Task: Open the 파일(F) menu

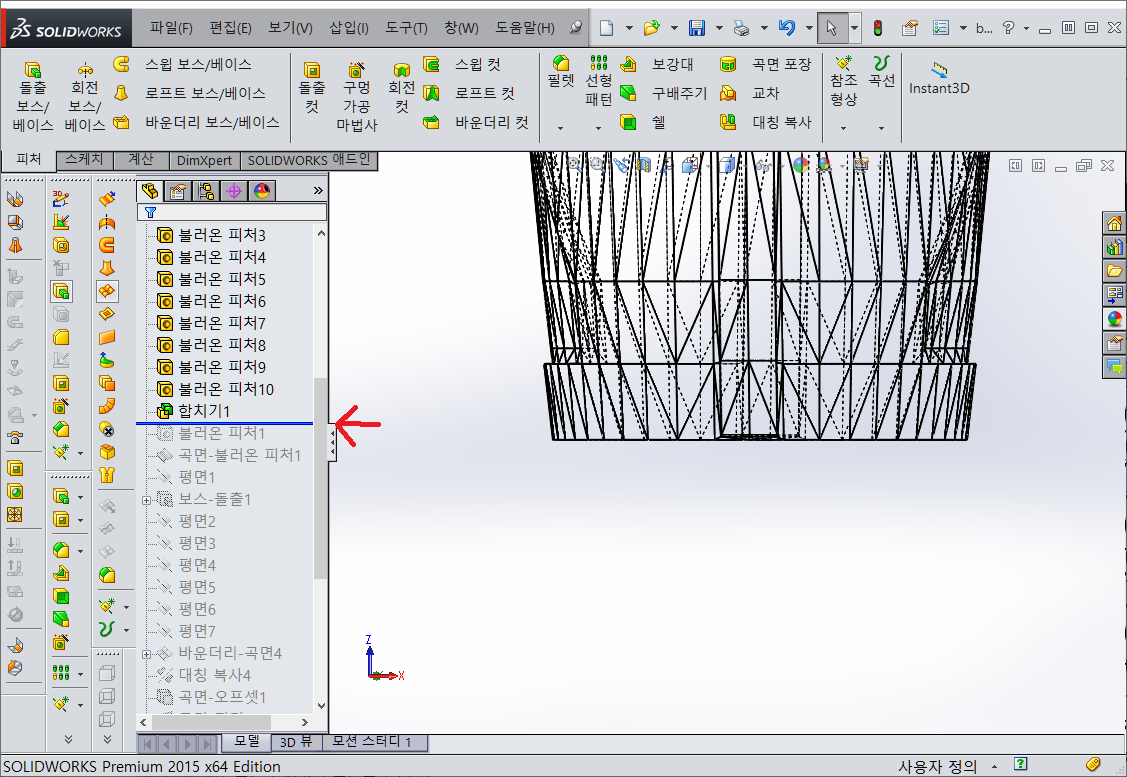Action: pyautogui.click(x=171, y=28)
